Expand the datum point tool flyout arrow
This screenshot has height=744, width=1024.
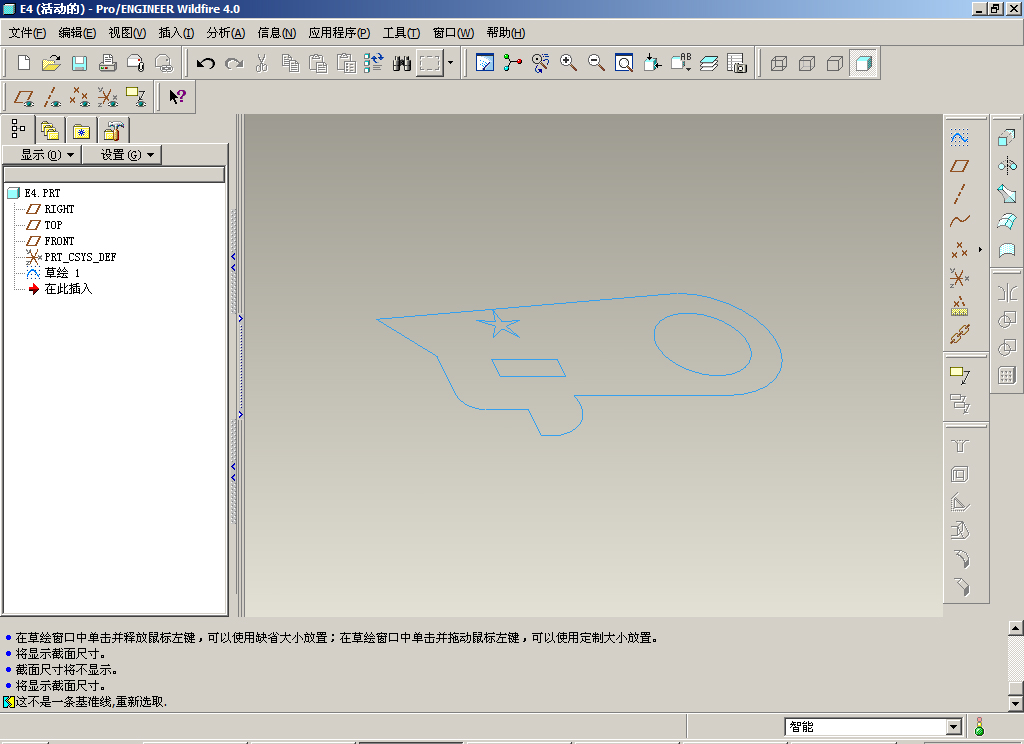(x=980, y=250)
